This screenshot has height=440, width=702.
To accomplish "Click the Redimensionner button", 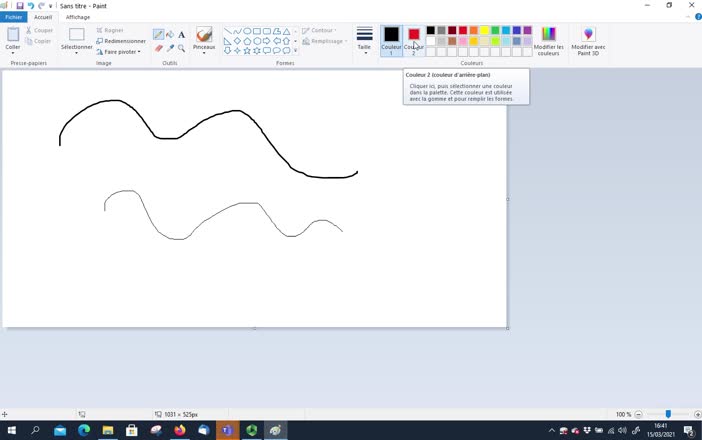I will (121, 41).
